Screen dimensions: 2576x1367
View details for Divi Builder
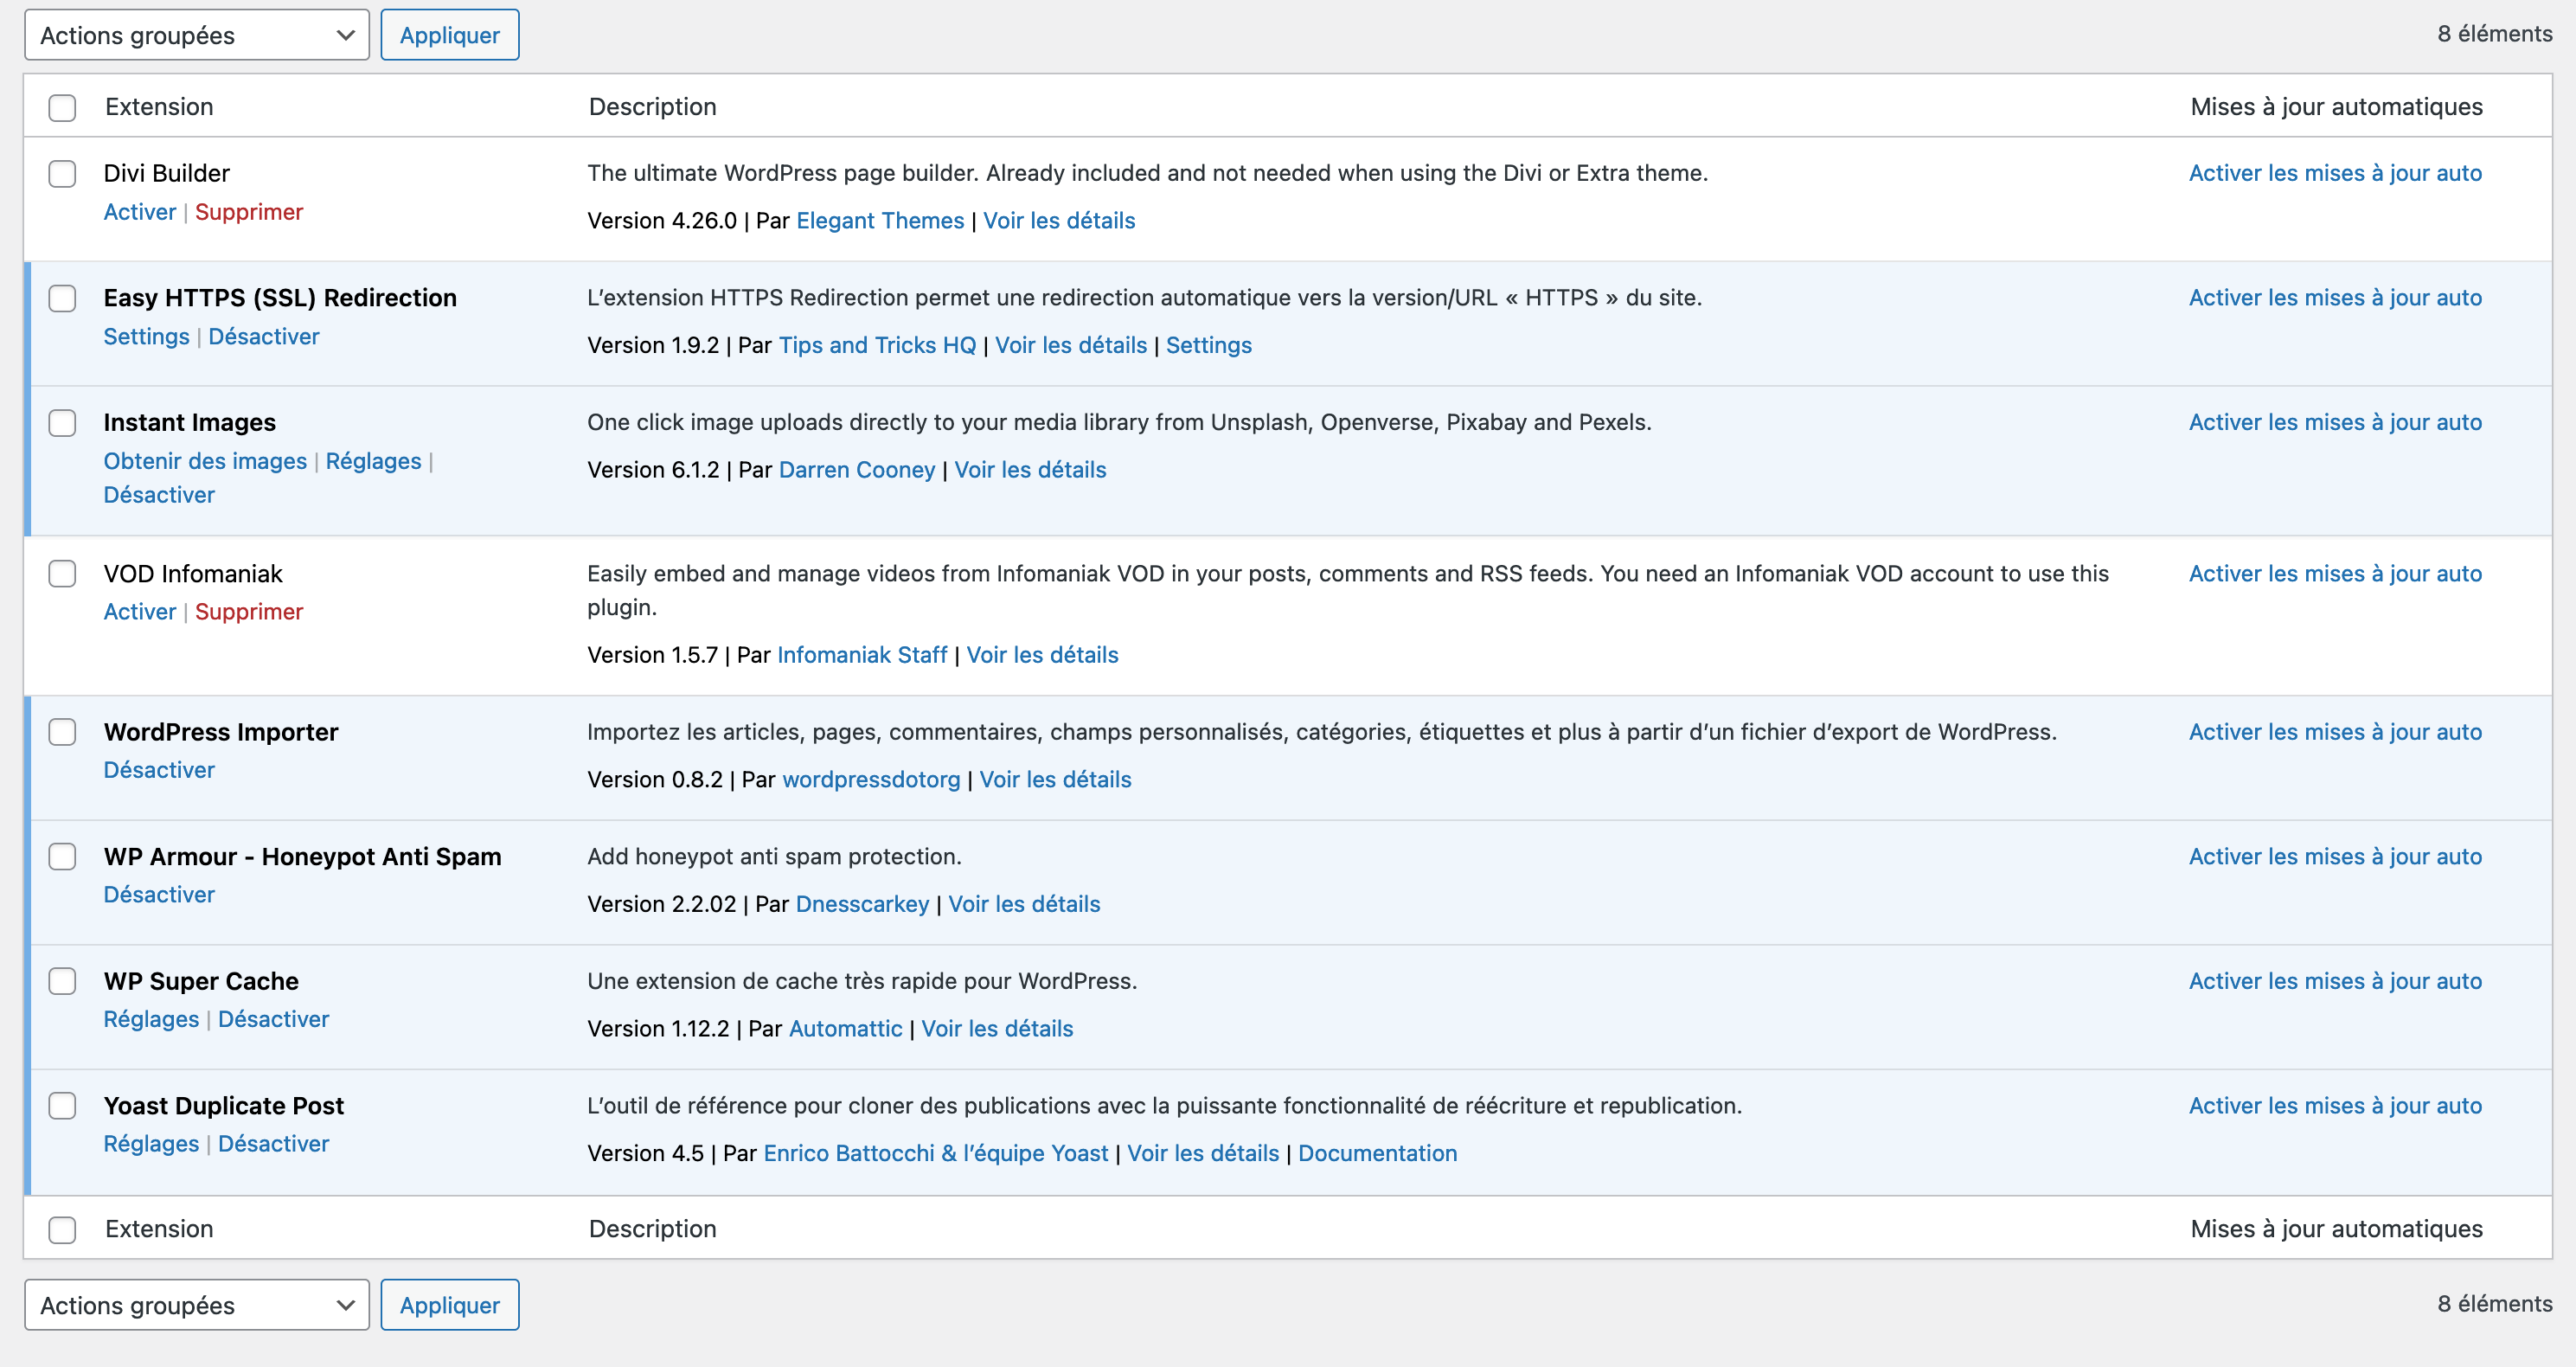click(x=1059, y=221)
